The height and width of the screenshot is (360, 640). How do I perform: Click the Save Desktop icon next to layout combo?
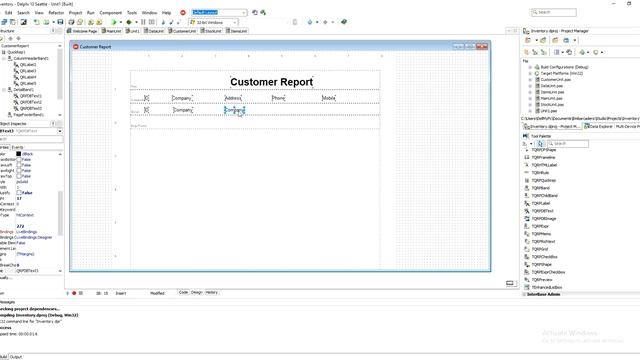point(255,13)
